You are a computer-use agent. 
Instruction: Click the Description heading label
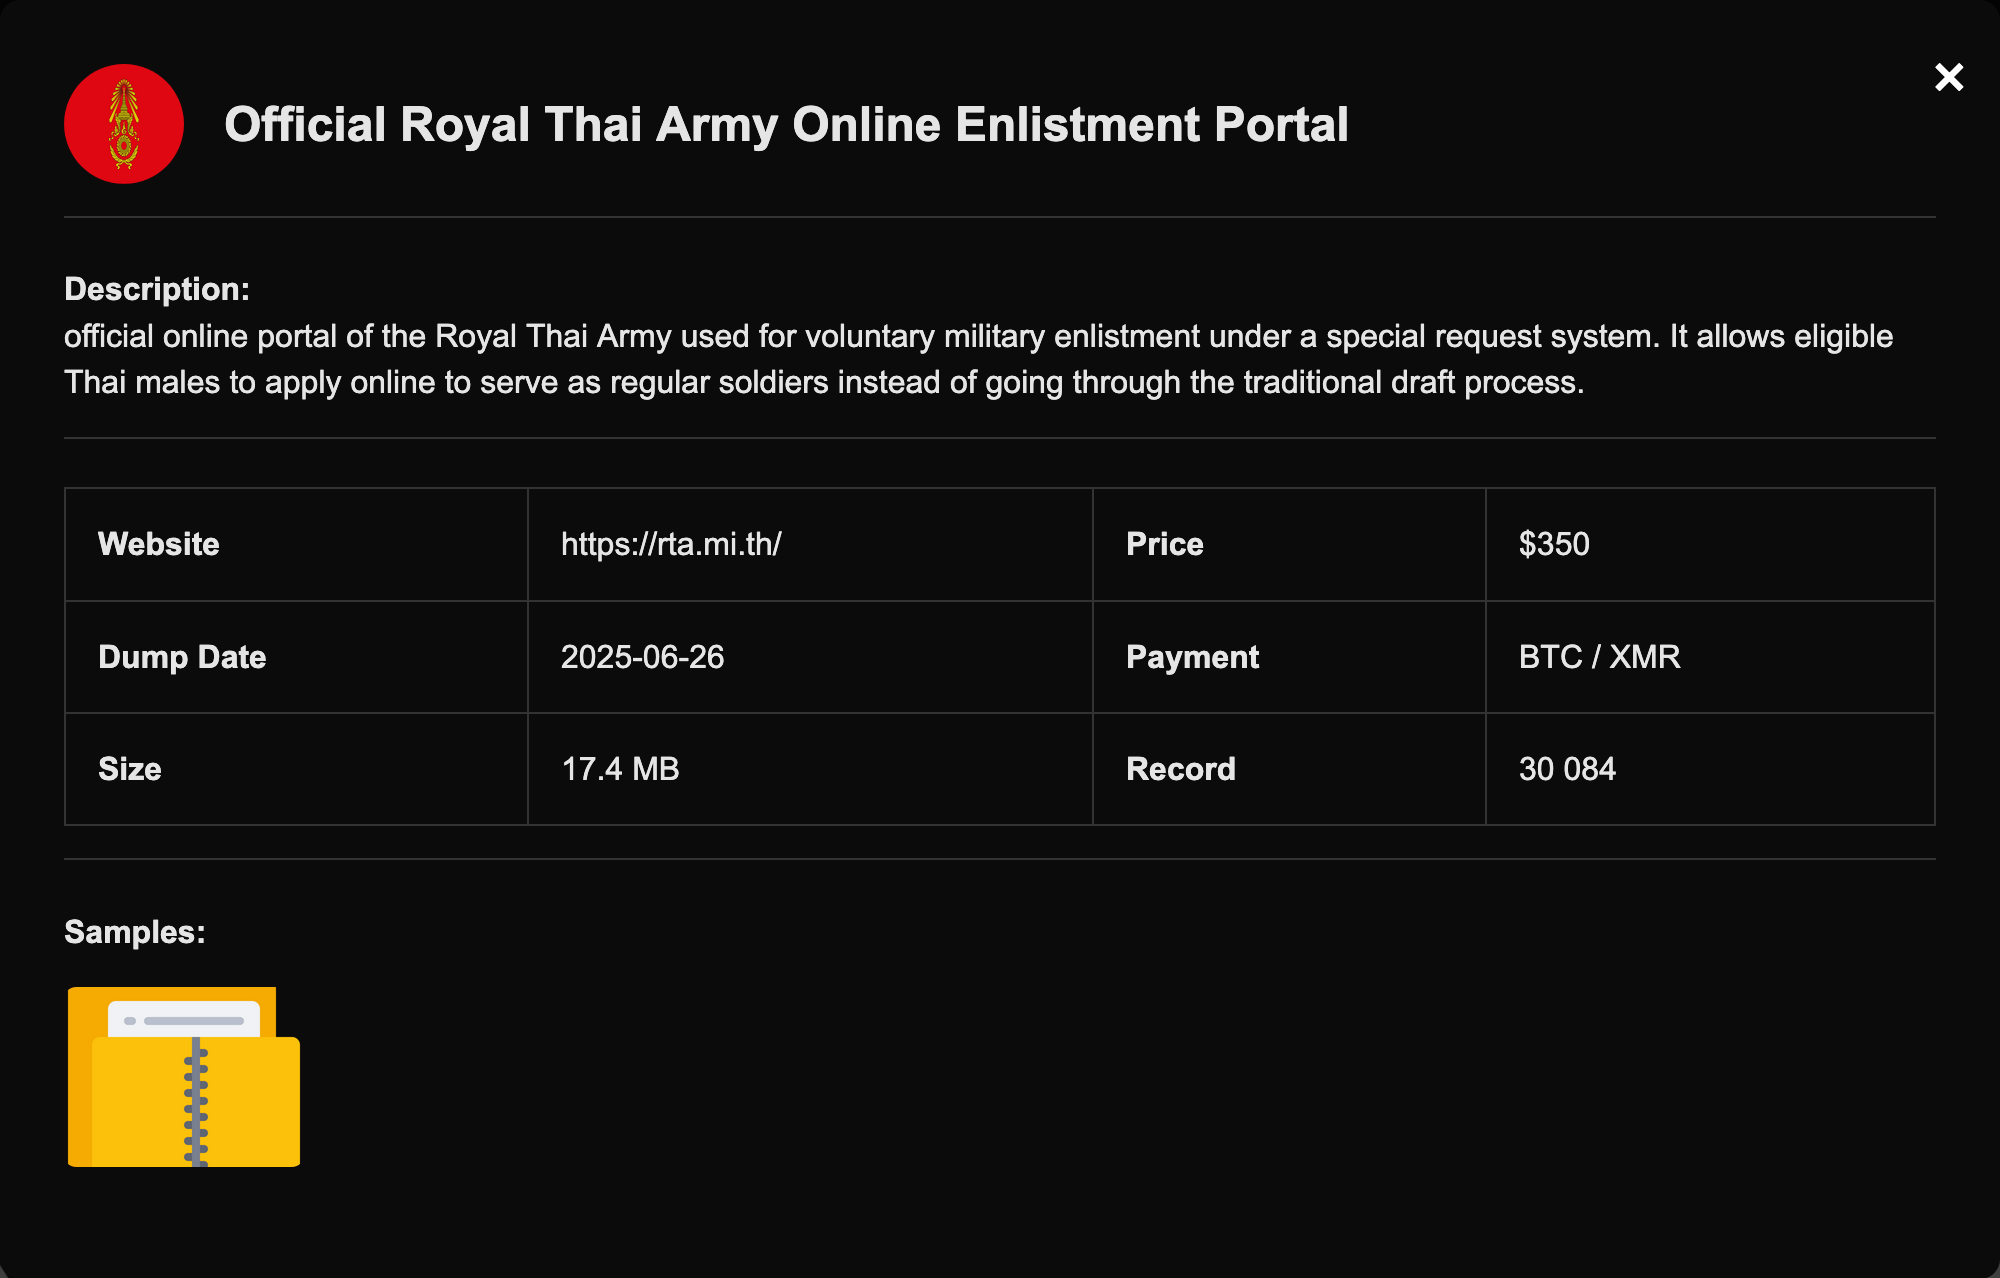point(157,289)
